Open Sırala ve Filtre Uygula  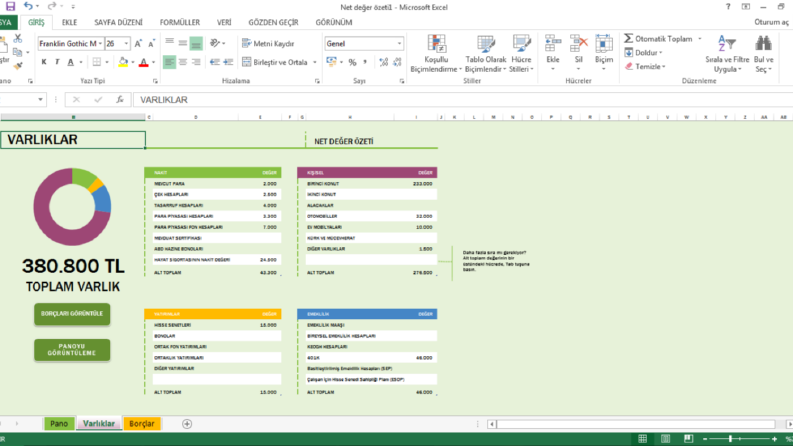727,54
